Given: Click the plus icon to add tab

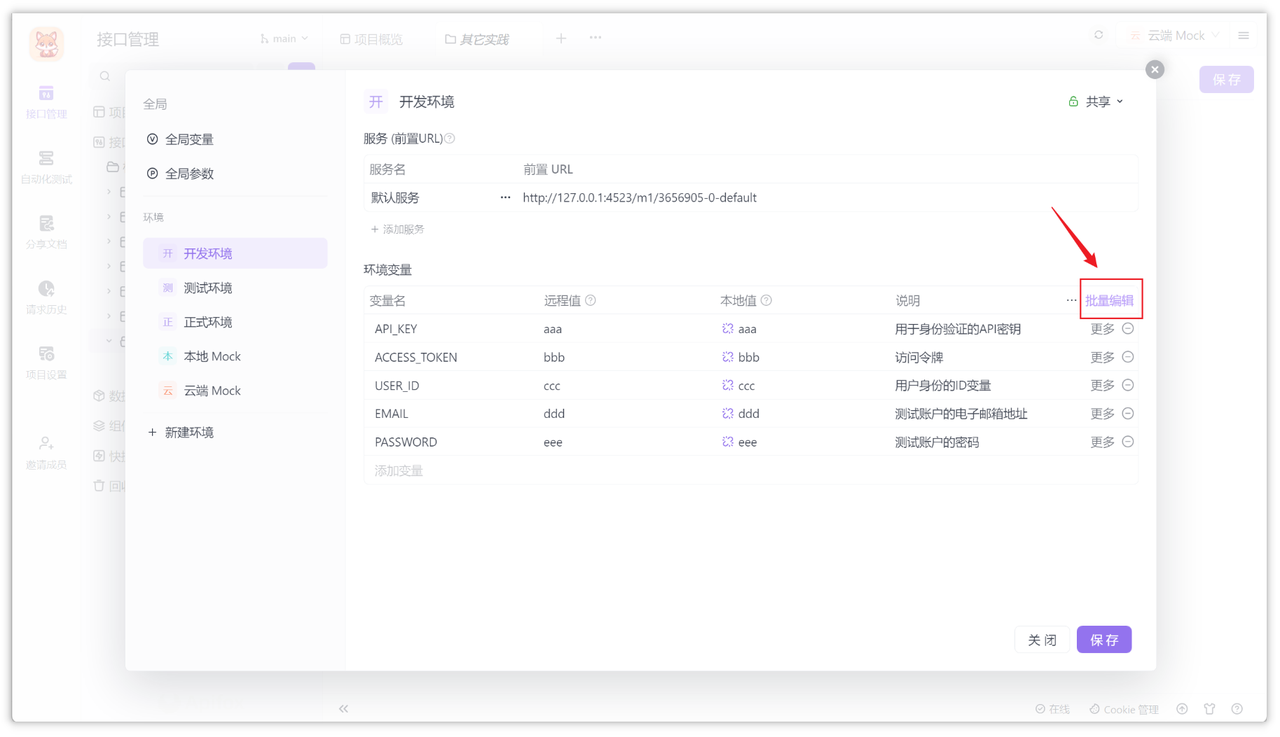Looking at the screenshot, I should pos(561,38).
